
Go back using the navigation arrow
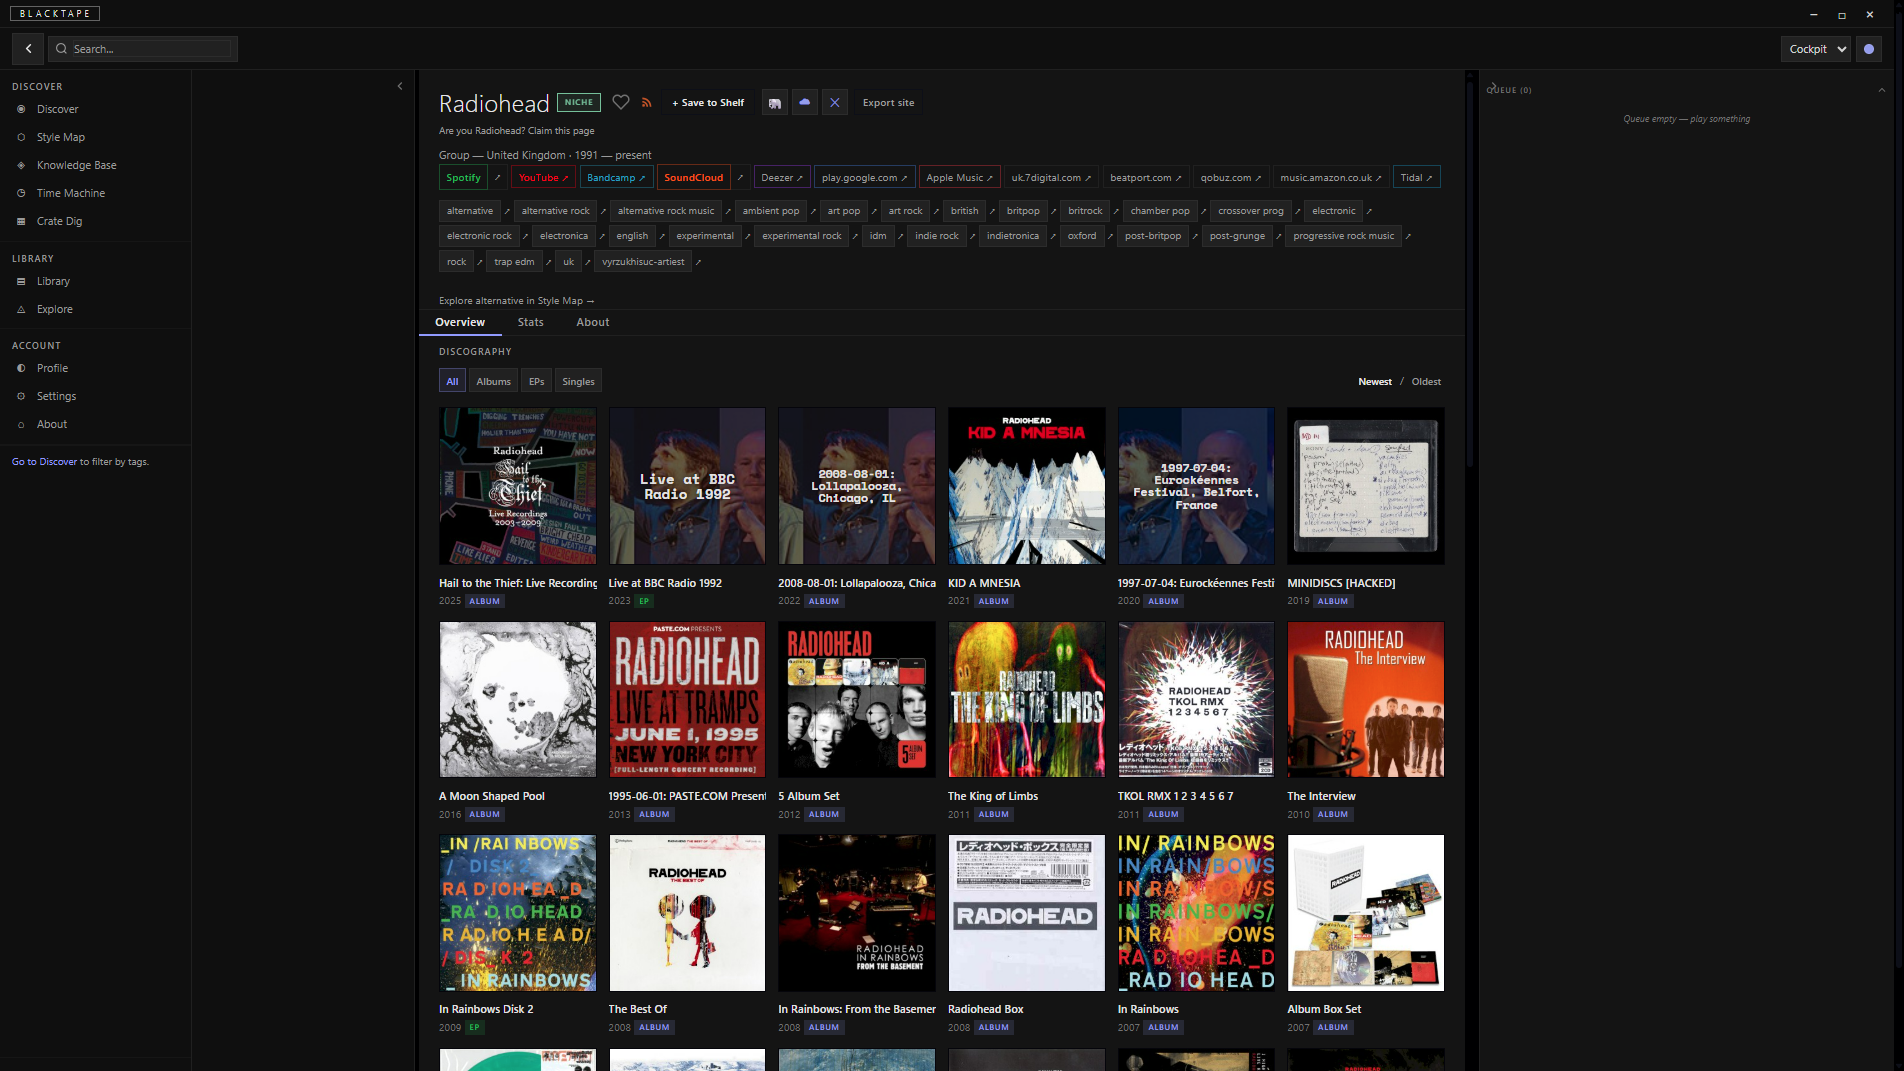coord(27,48)
